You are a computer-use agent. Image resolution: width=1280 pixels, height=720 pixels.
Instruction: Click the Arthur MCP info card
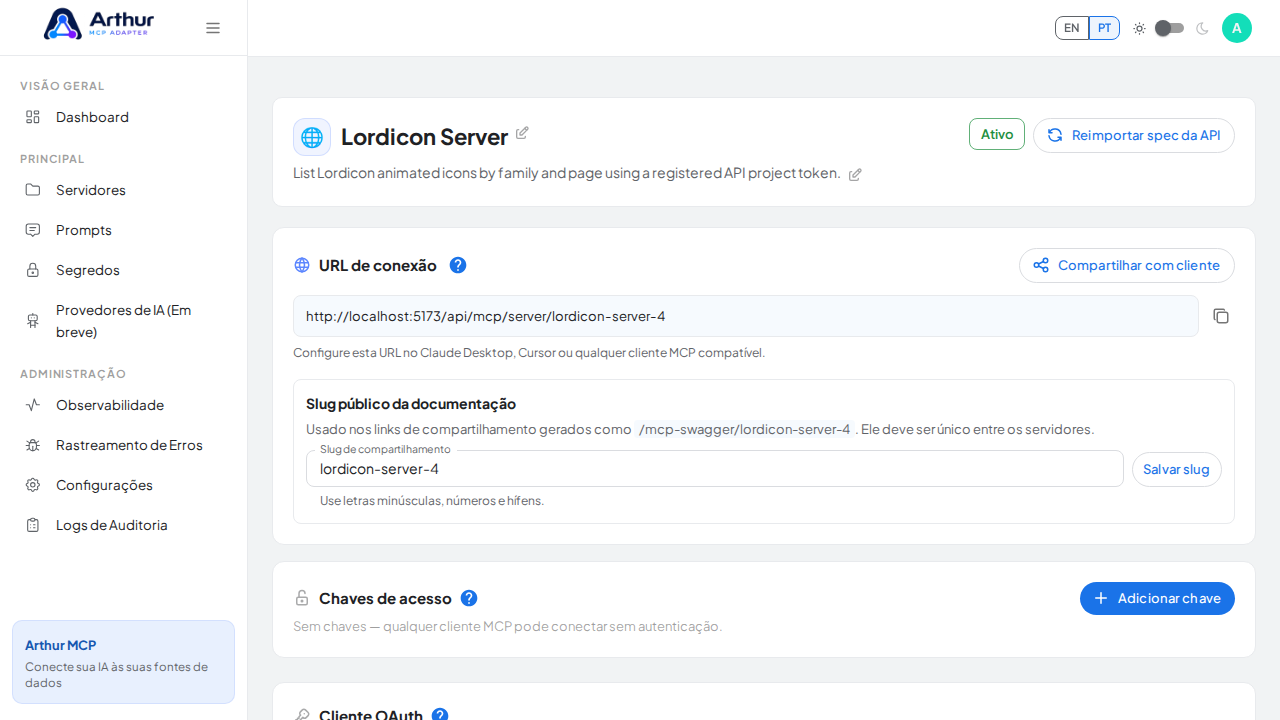[x=123, y=662]
